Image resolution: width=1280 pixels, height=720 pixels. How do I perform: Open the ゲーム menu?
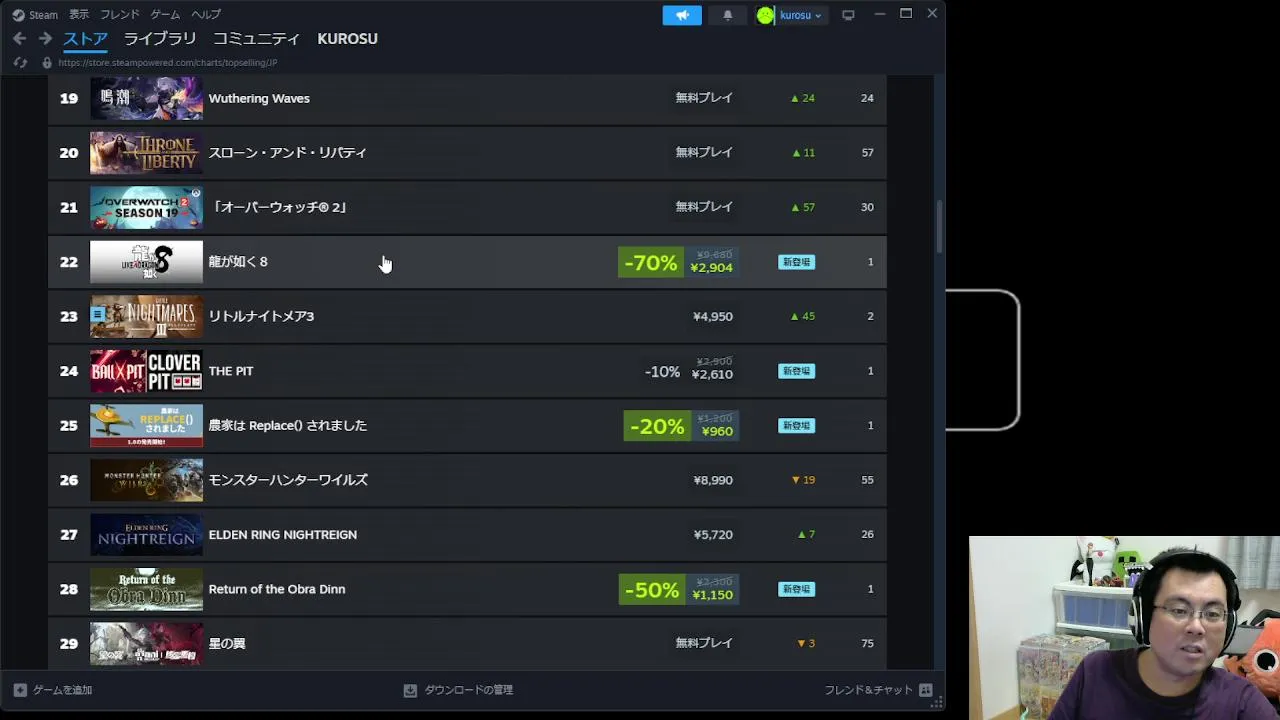click(165, 14)
